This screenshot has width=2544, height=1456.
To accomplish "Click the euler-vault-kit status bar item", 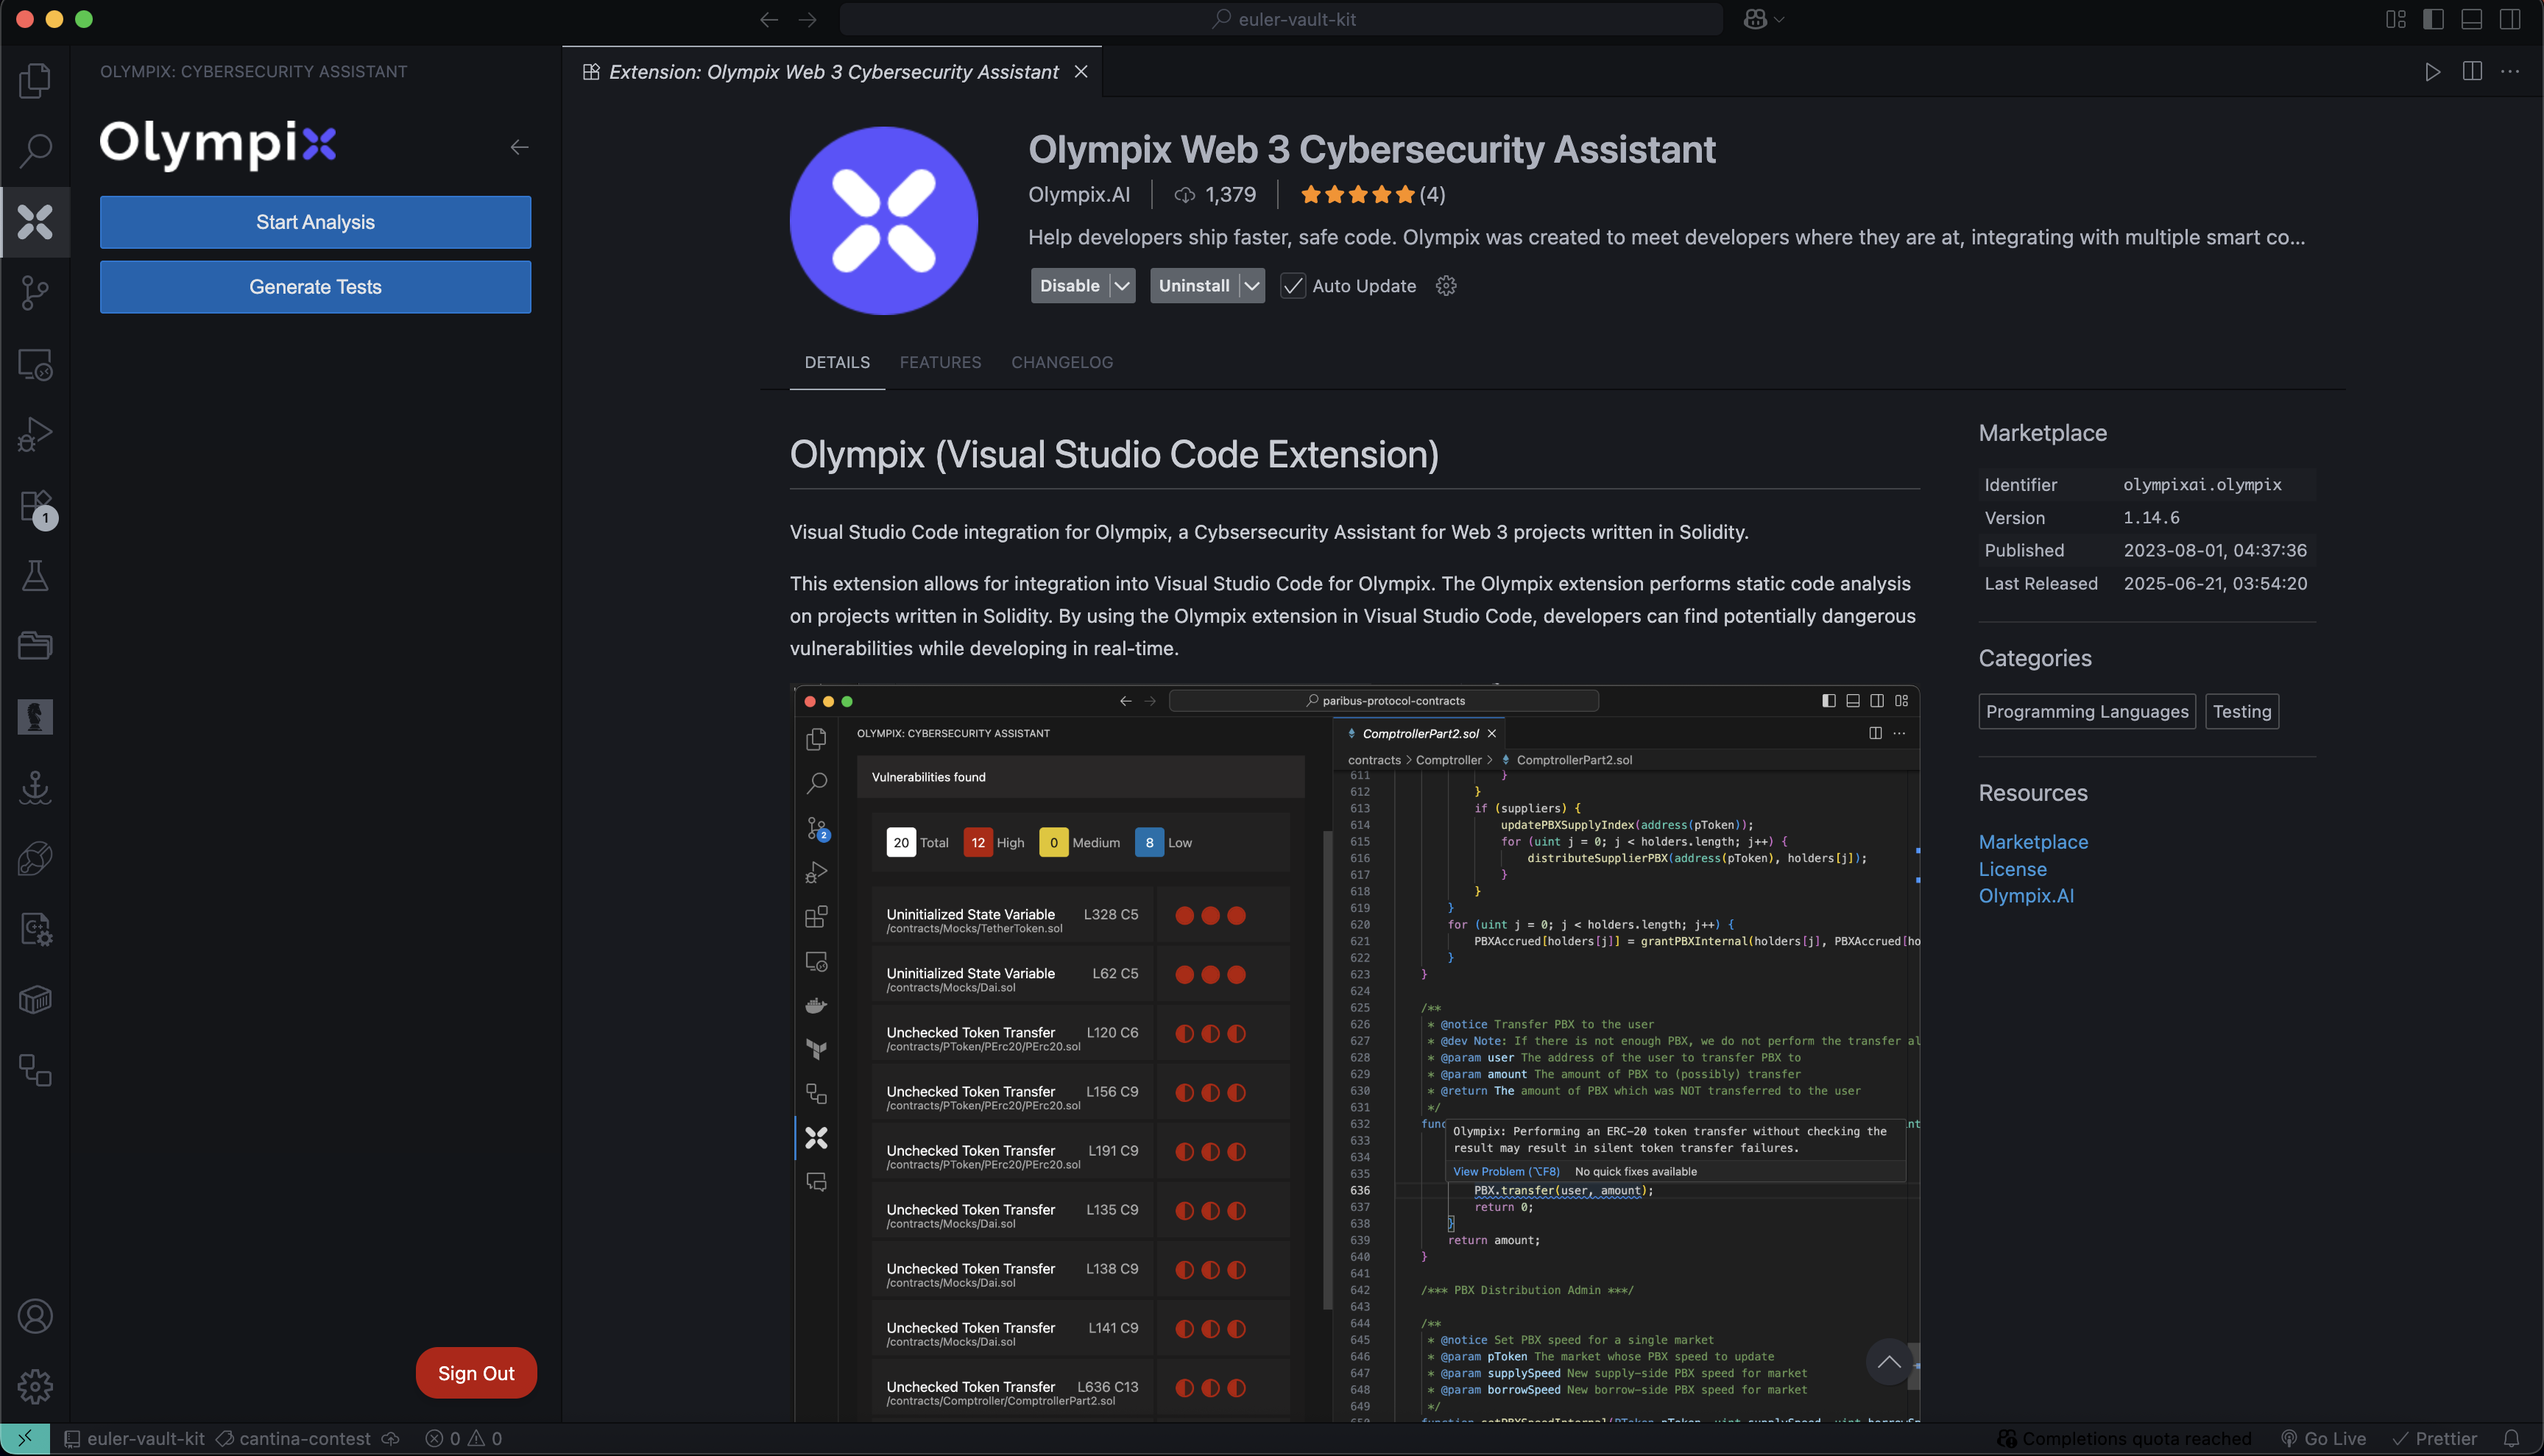I will click(134, 1438).
